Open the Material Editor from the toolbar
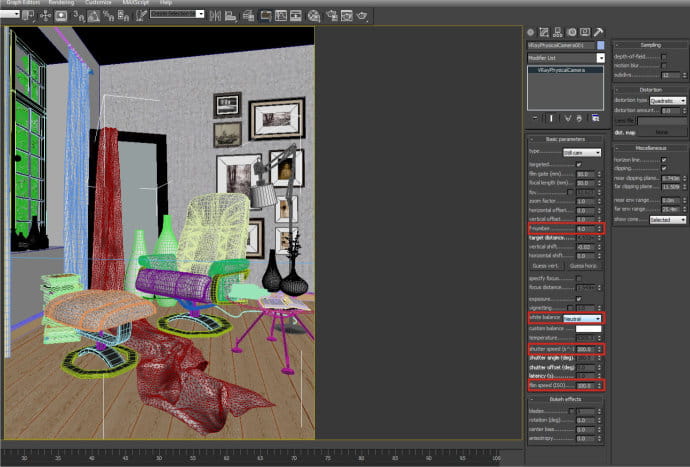Image resolution: width=690 pixels, height=467 pixels. 314,16
